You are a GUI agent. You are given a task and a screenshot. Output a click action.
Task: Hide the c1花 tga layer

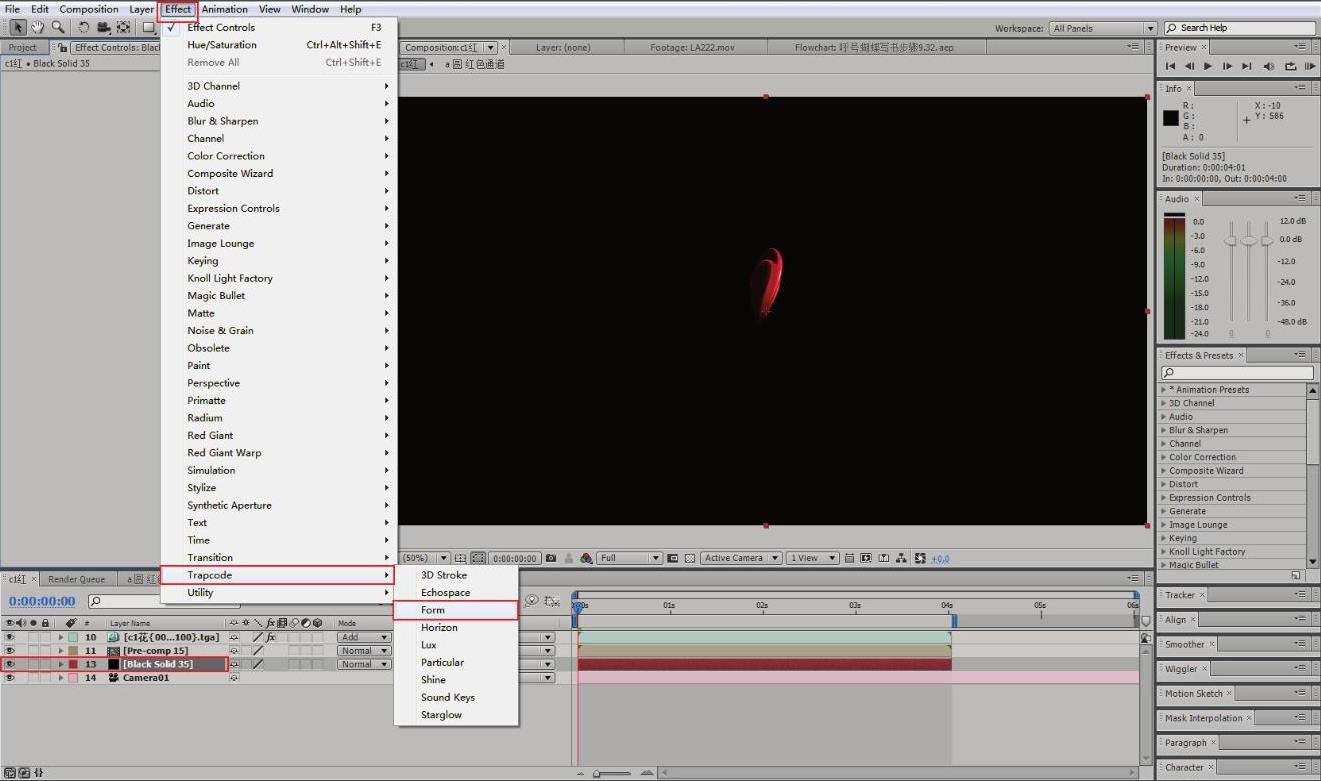coord(10,637)
